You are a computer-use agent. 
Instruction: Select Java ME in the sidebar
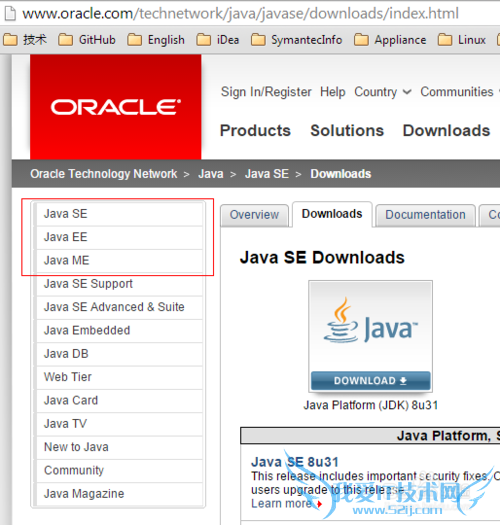[x=119, y=260]
